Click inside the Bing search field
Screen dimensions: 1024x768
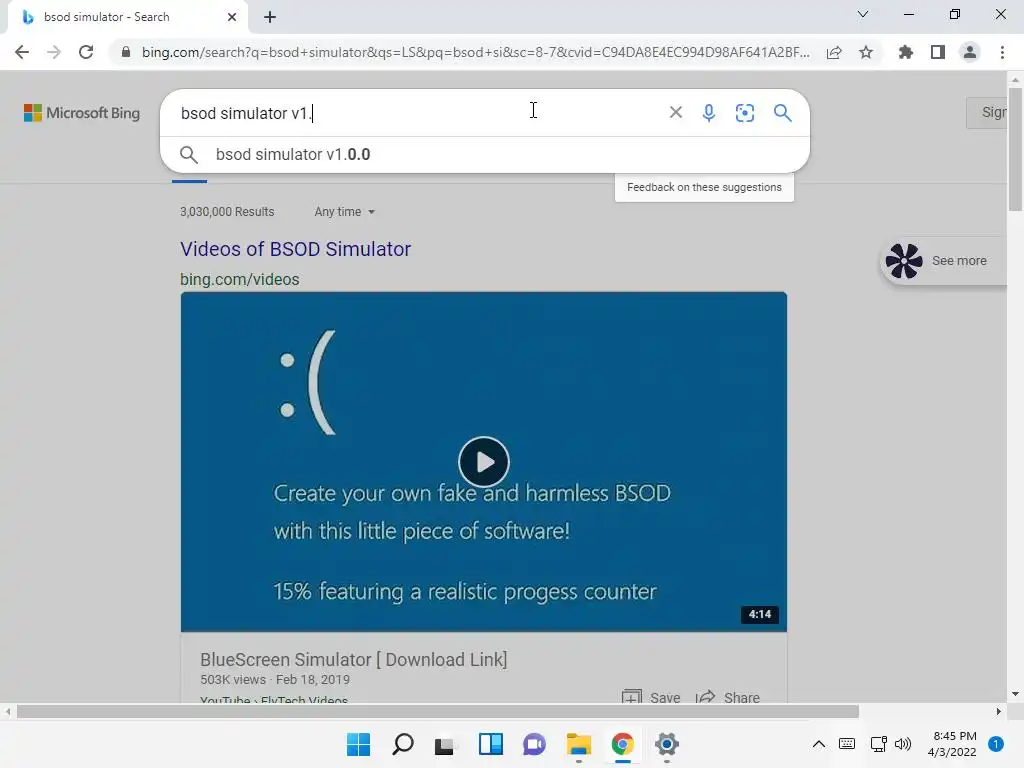(x=418, y=113)
